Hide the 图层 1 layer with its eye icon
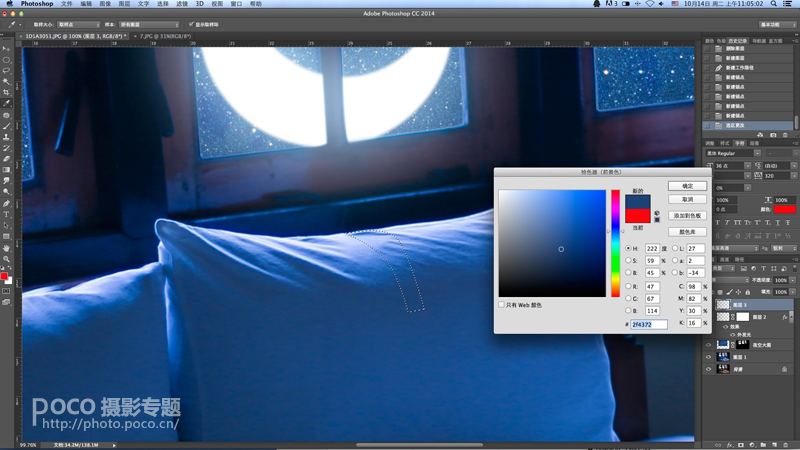This screenshot has width=800, height=450. (708, 357)
